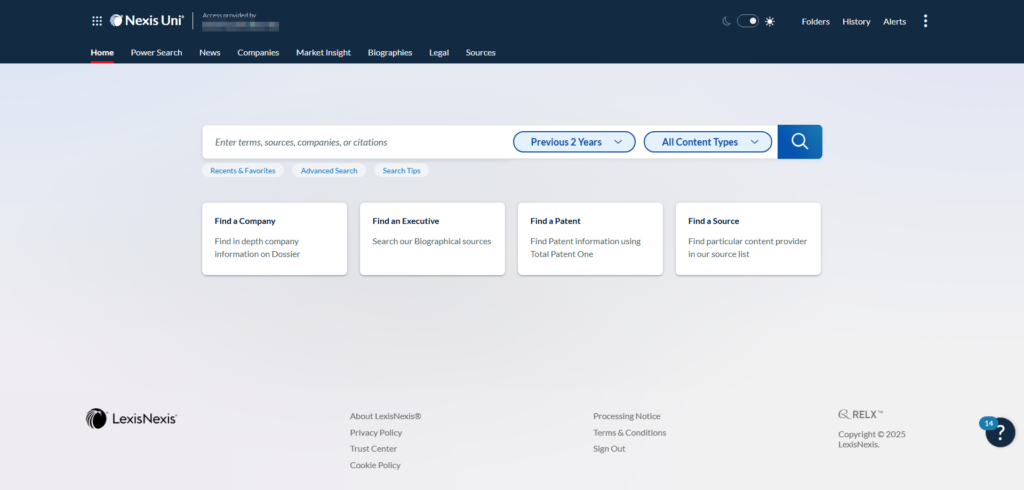1024x490 pixels.
Task: Open the Market Insight tab
Action: tap(323, 52)
